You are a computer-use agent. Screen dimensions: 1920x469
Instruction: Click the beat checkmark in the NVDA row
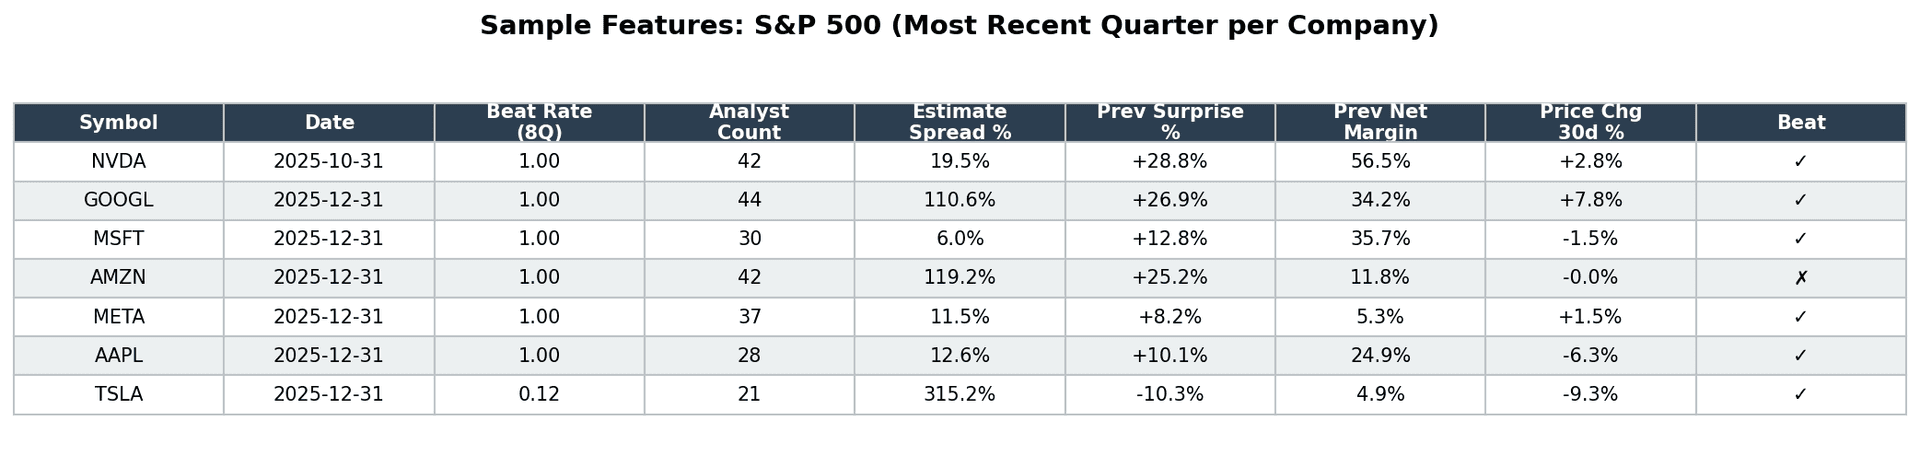[x=1800, y=162]
